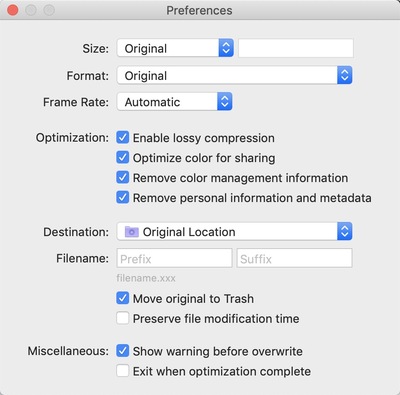Open the Format dropdown menu
This screenshot has height=395, width=400.
click(x=234, y=75)
